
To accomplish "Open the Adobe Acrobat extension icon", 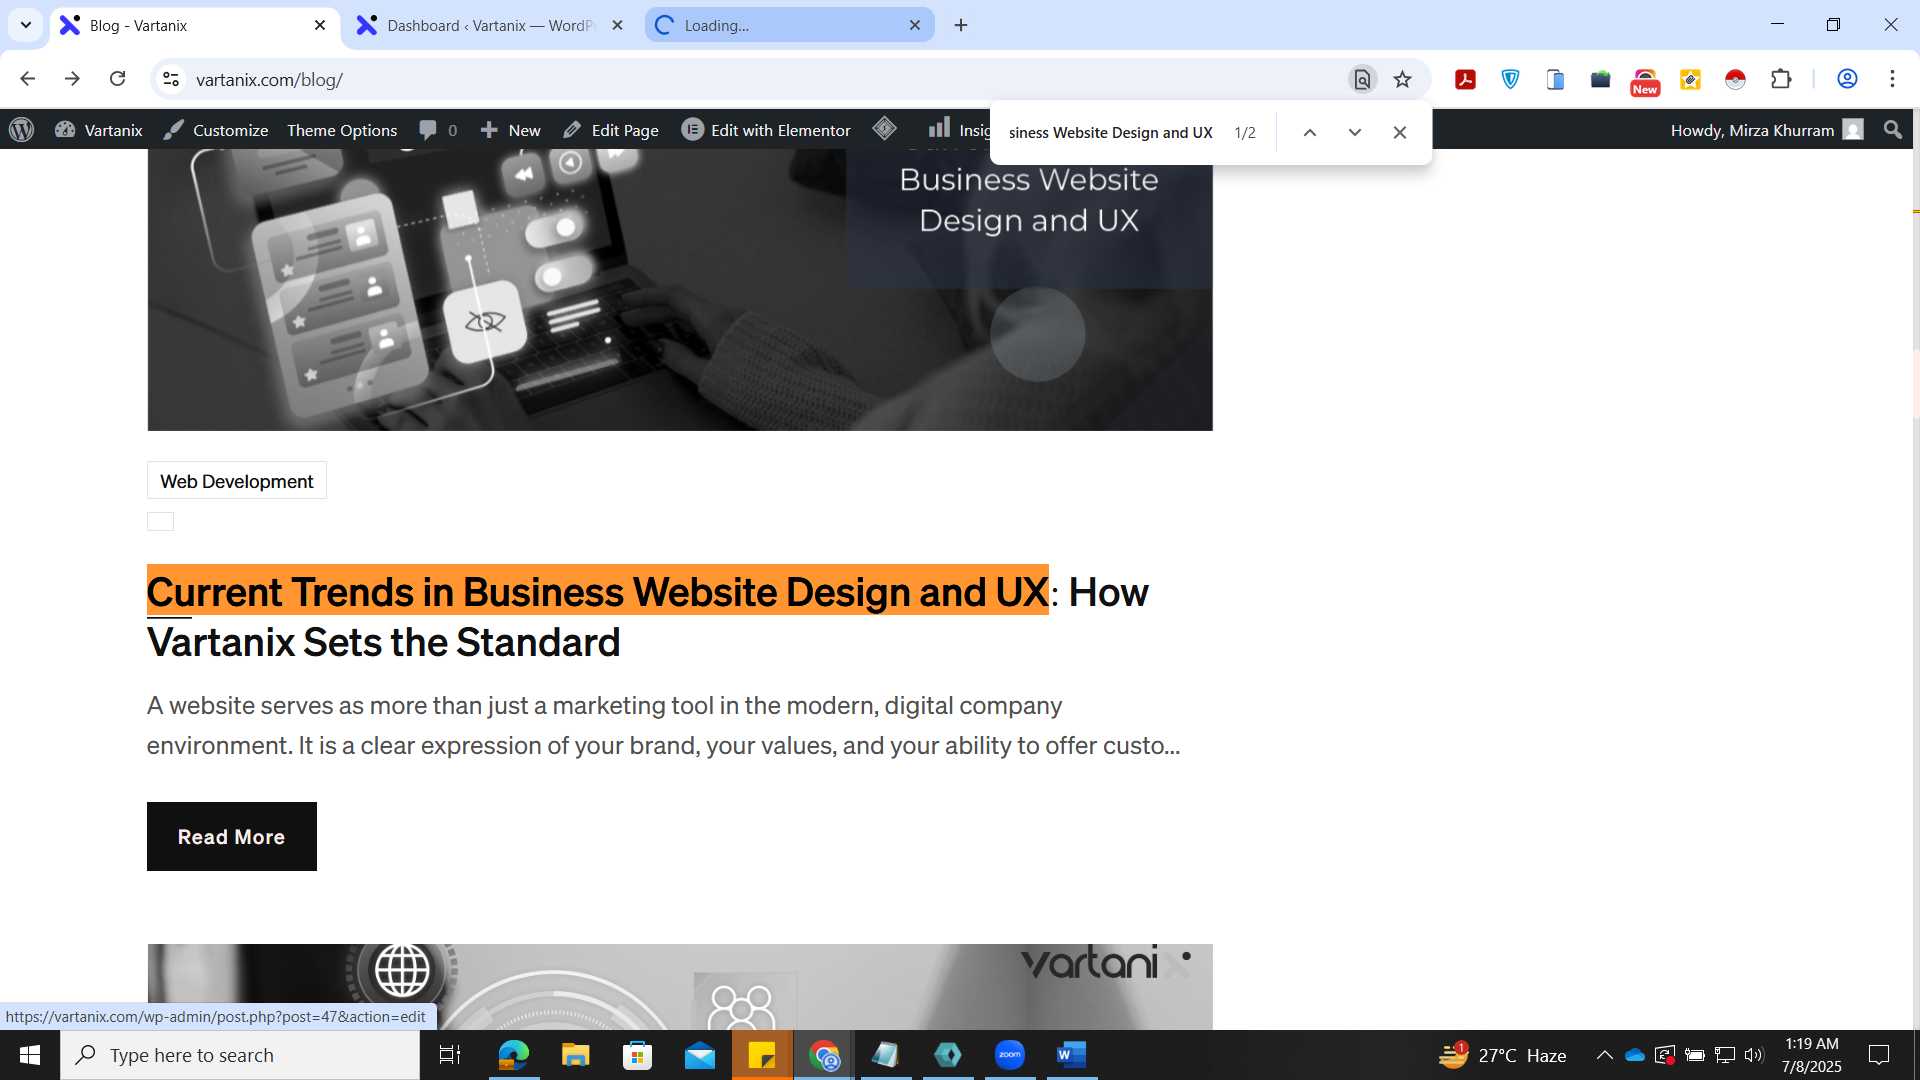I will (x=1465, y=79).
